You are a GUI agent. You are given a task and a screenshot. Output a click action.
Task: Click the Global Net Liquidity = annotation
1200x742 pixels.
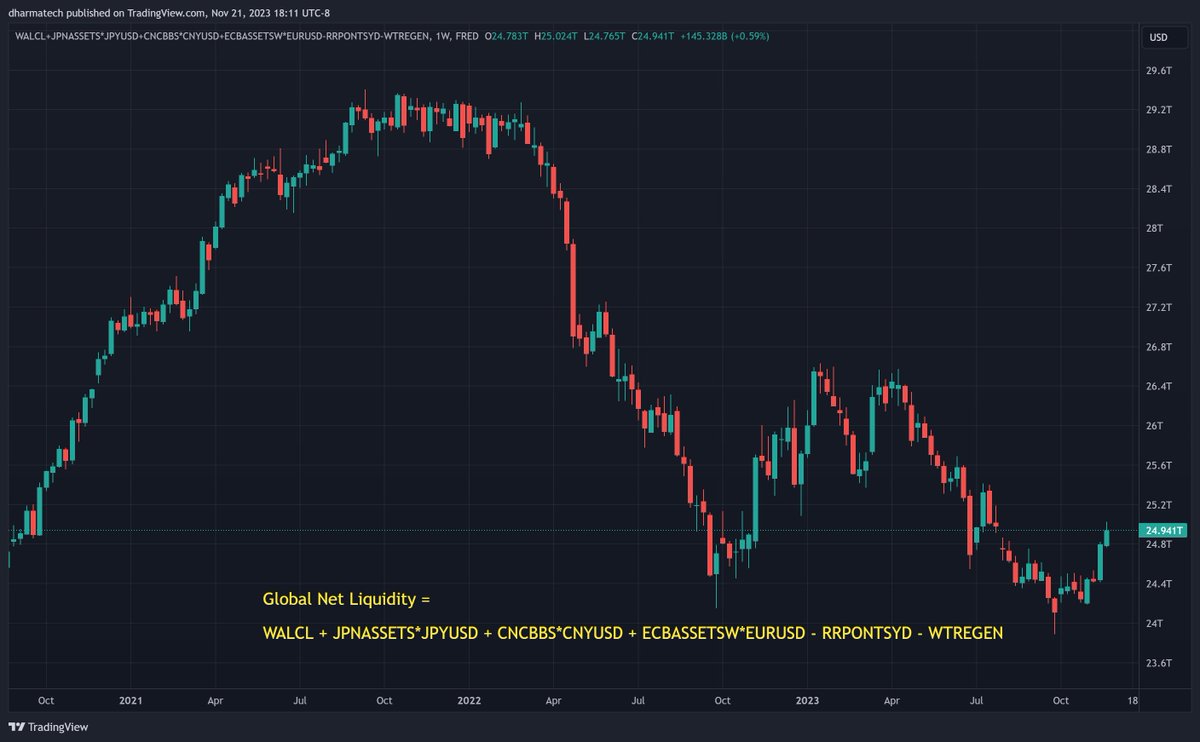[345, 600]
